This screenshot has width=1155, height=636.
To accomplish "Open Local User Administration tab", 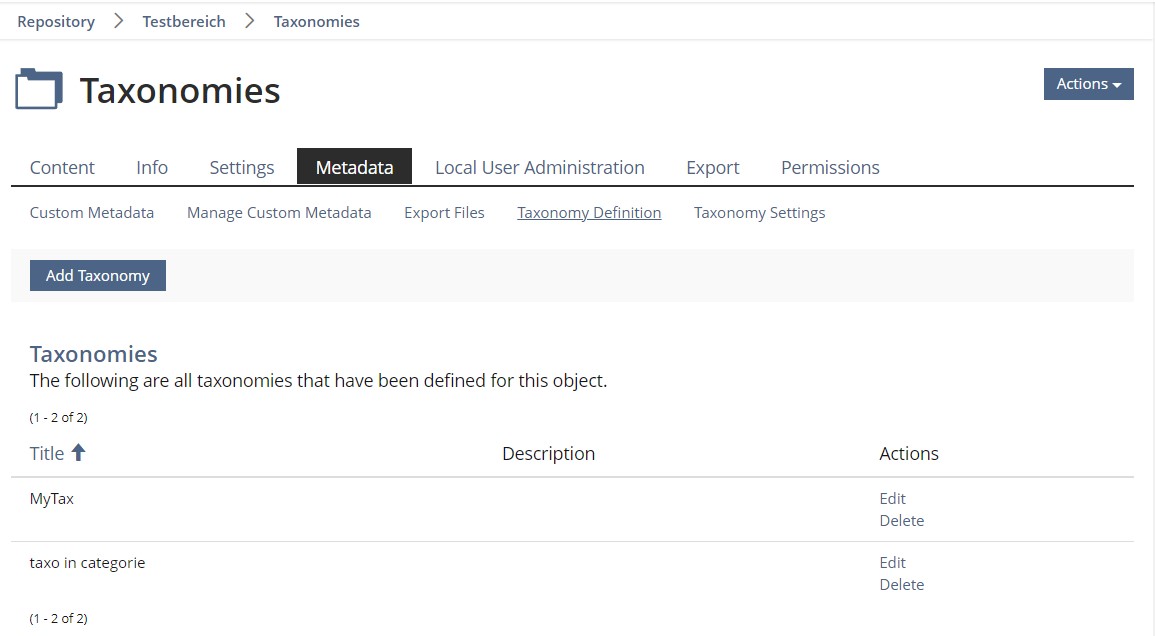I will click(x=539, y=167).
